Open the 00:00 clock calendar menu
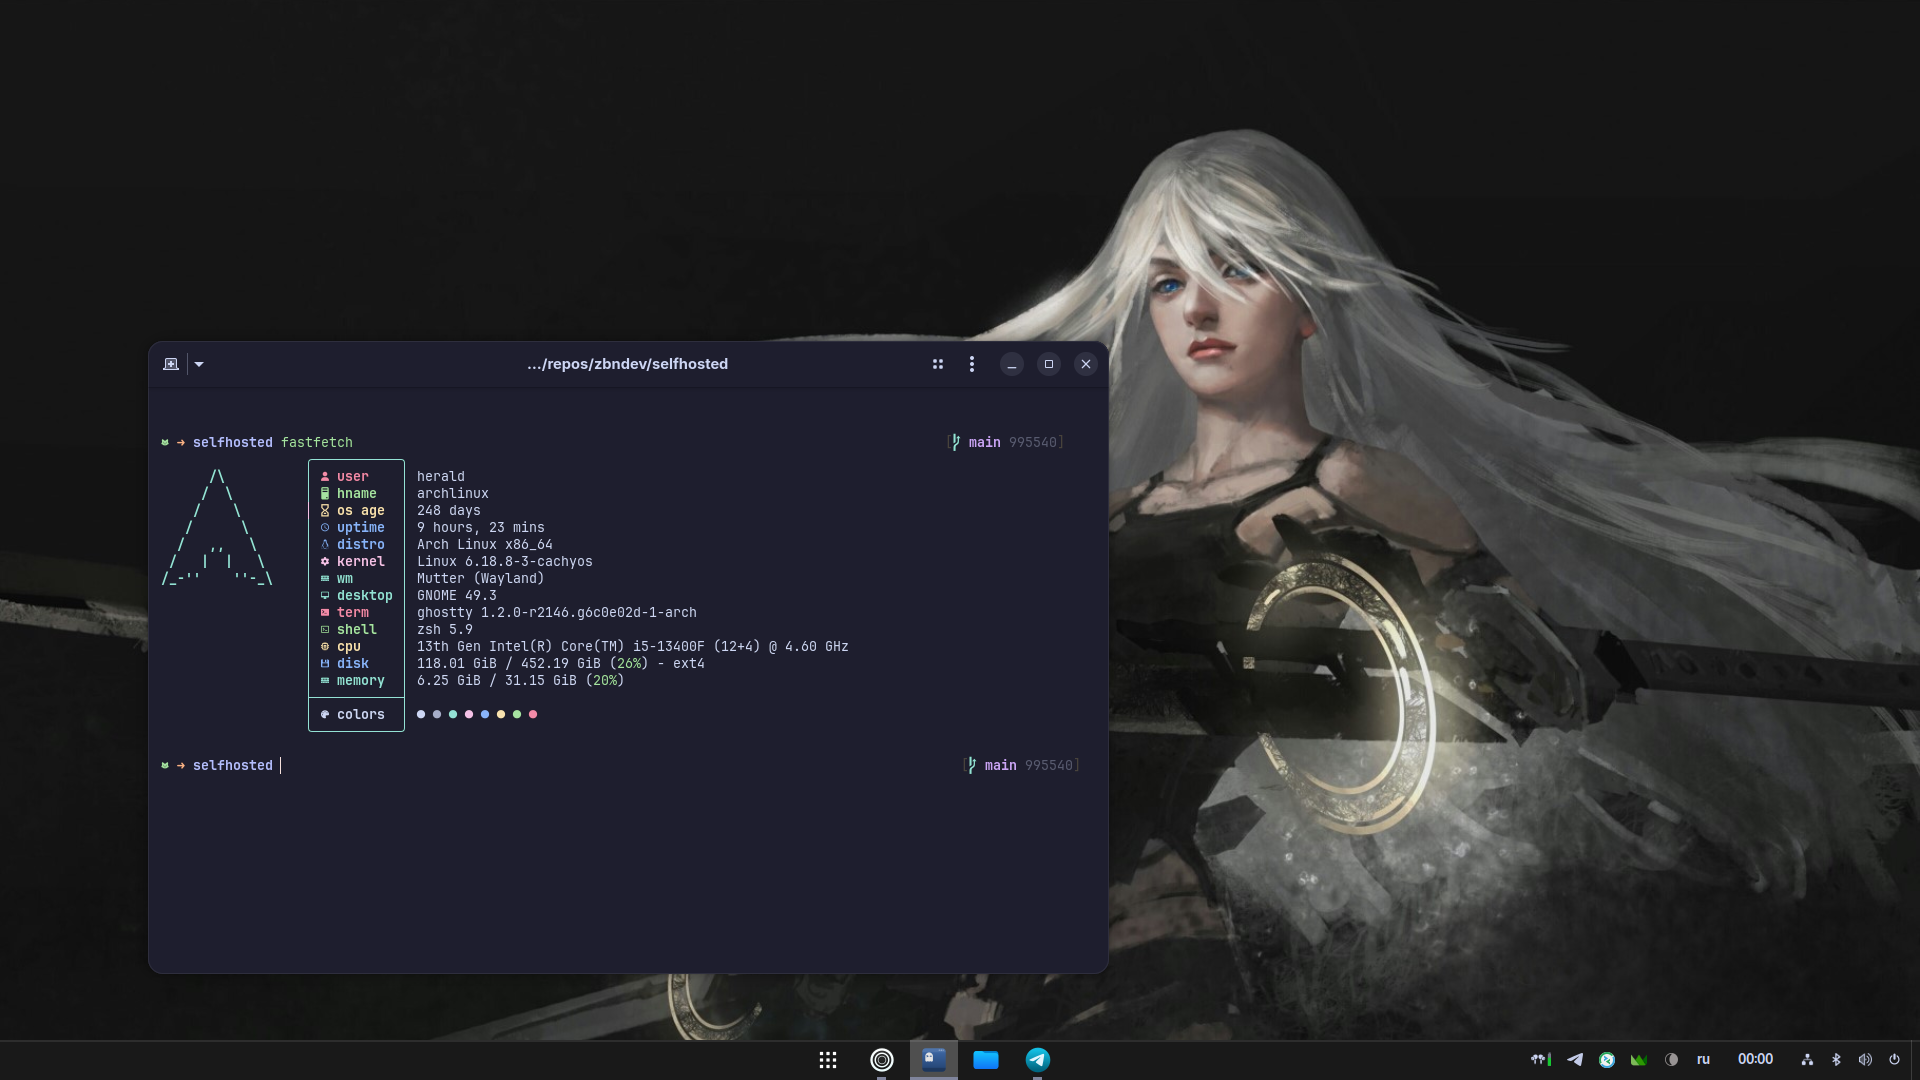The image size is (1920, 1080). click(1755, 1060)
